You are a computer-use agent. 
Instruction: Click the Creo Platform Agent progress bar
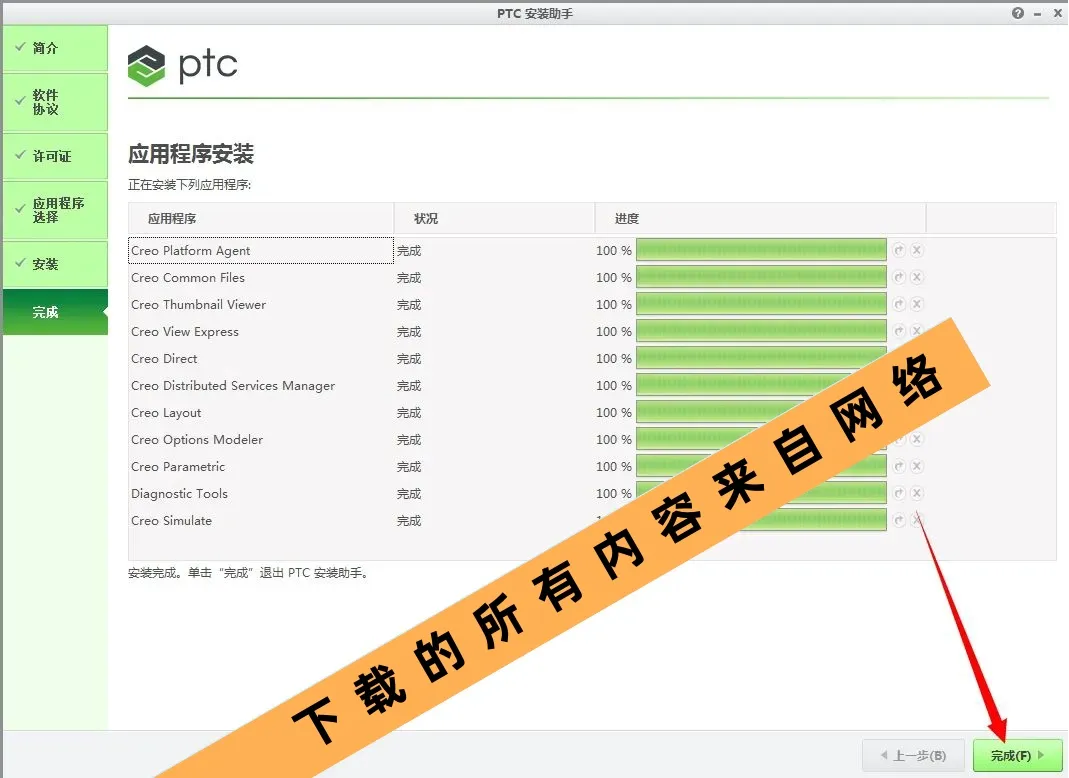pyautogui.click(x=761, y=250)
